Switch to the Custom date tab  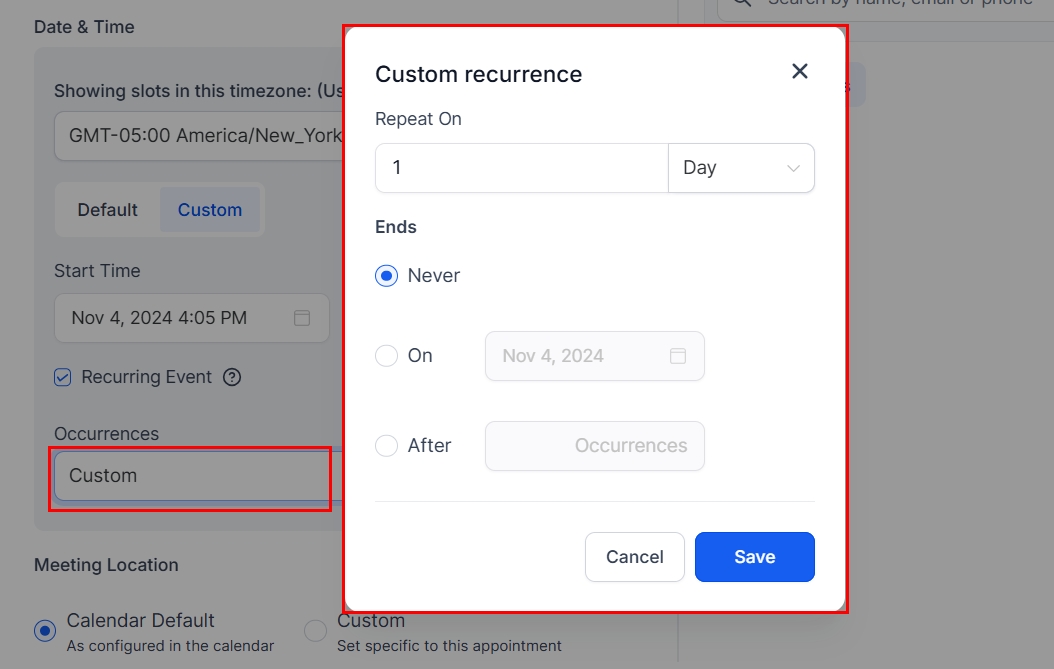click(210, 210)
